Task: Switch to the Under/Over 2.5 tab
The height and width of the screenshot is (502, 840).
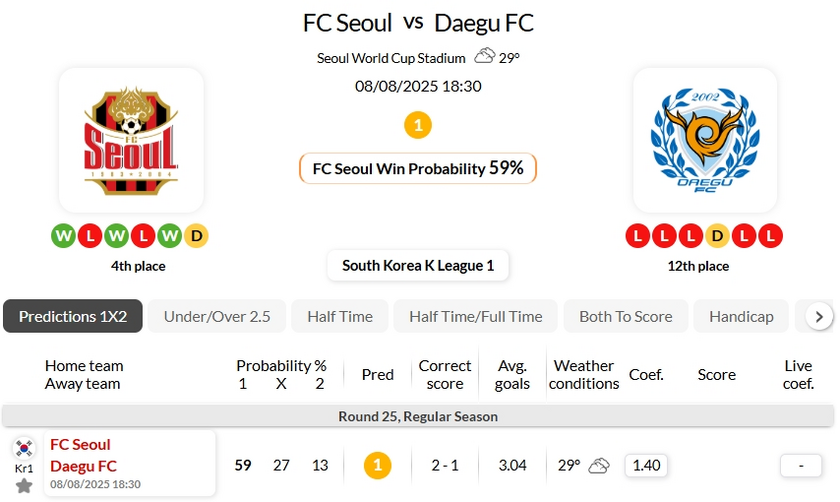Action: [217, 316]
